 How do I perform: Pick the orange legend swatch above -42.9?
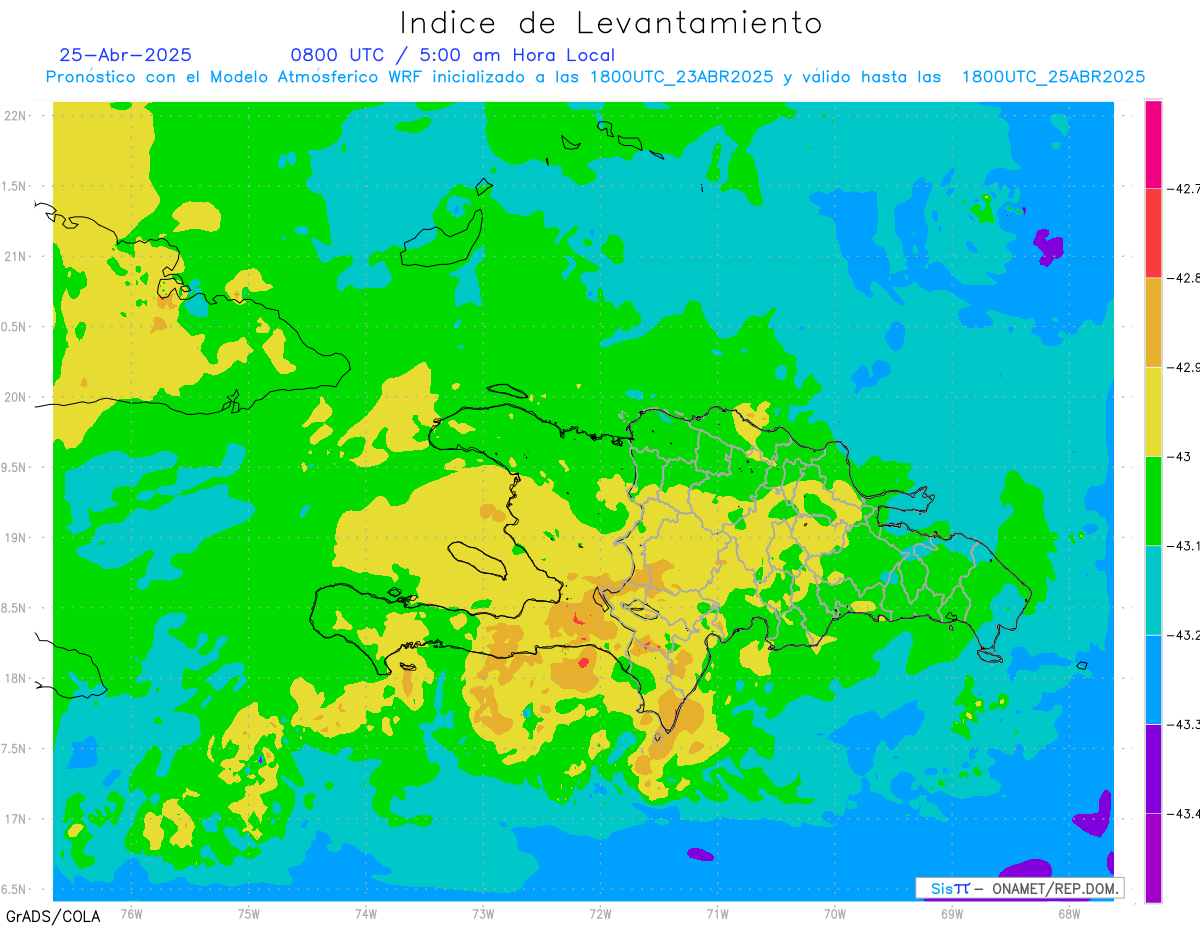coord(1153,322)
